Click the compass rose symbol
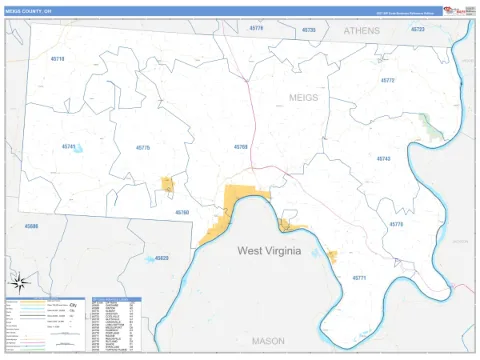The width and height of the screenshot is (480, 360). coord(20,283)
